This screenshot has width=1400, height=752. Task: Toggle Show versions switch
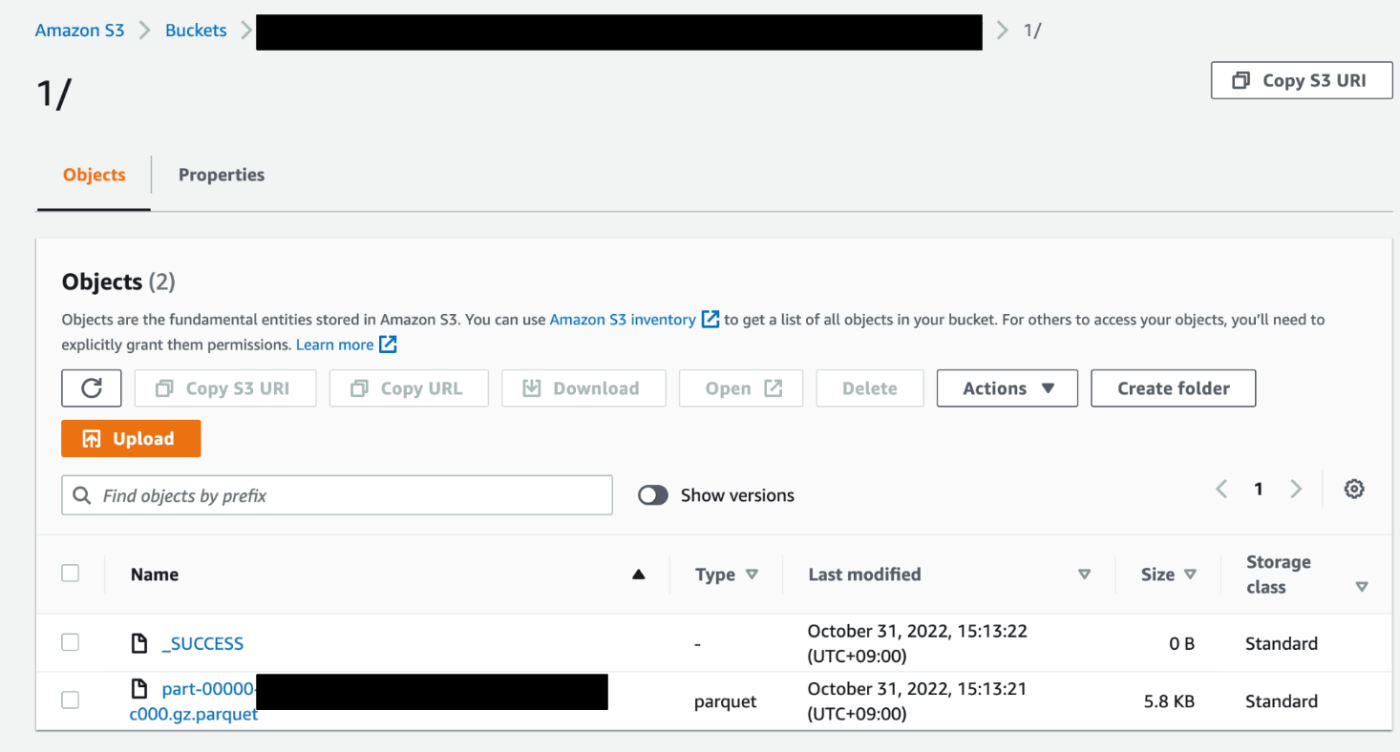[x=653, y=495]
